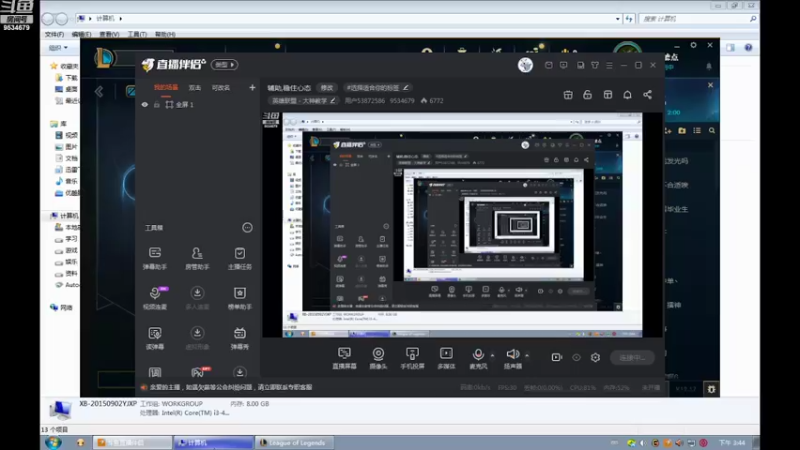
Task: Edit the 英雄联盟 category label
Action: coord(303,101)
